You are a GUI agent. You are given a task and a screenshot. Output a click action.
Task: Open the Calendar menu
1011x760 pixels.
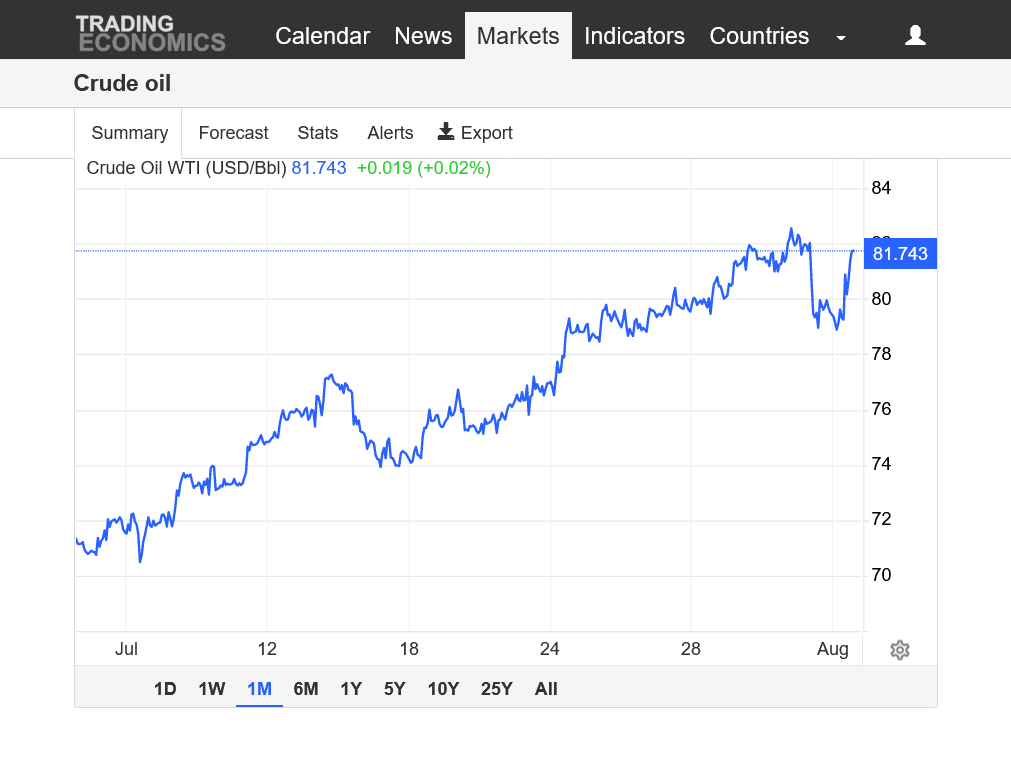click(x=322, y=36)
